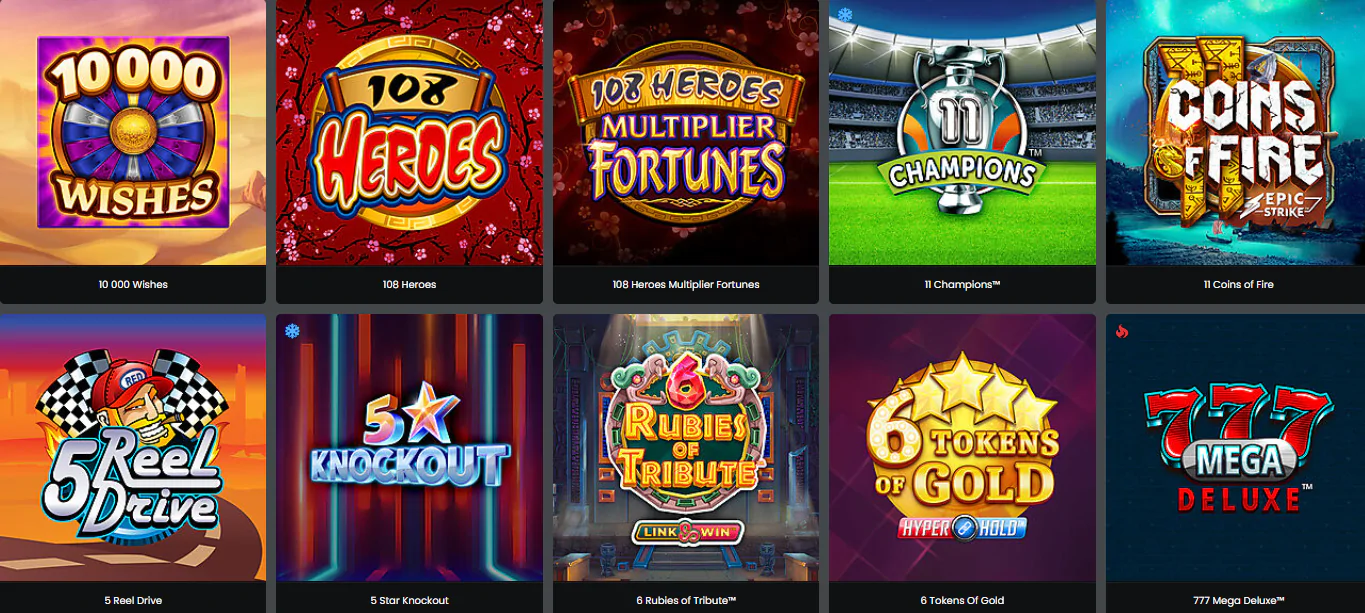Viewport: 1365px width, 613px height.
Task: Launch 6 Rubies of Tribute game artwork
Action: click(x=686, y=448)
